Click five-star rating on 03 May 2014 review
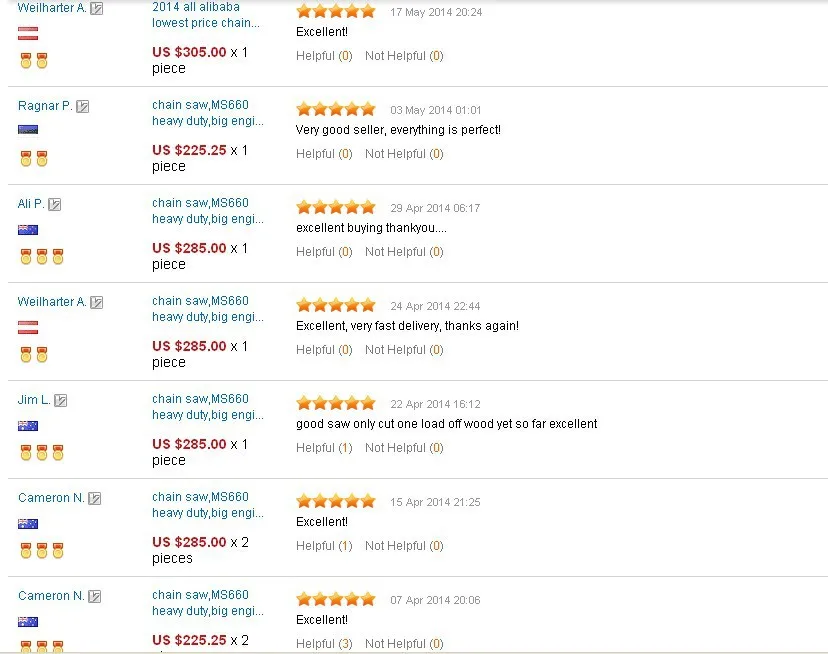Screen dimensions: 828x654 tap(336, 109)
